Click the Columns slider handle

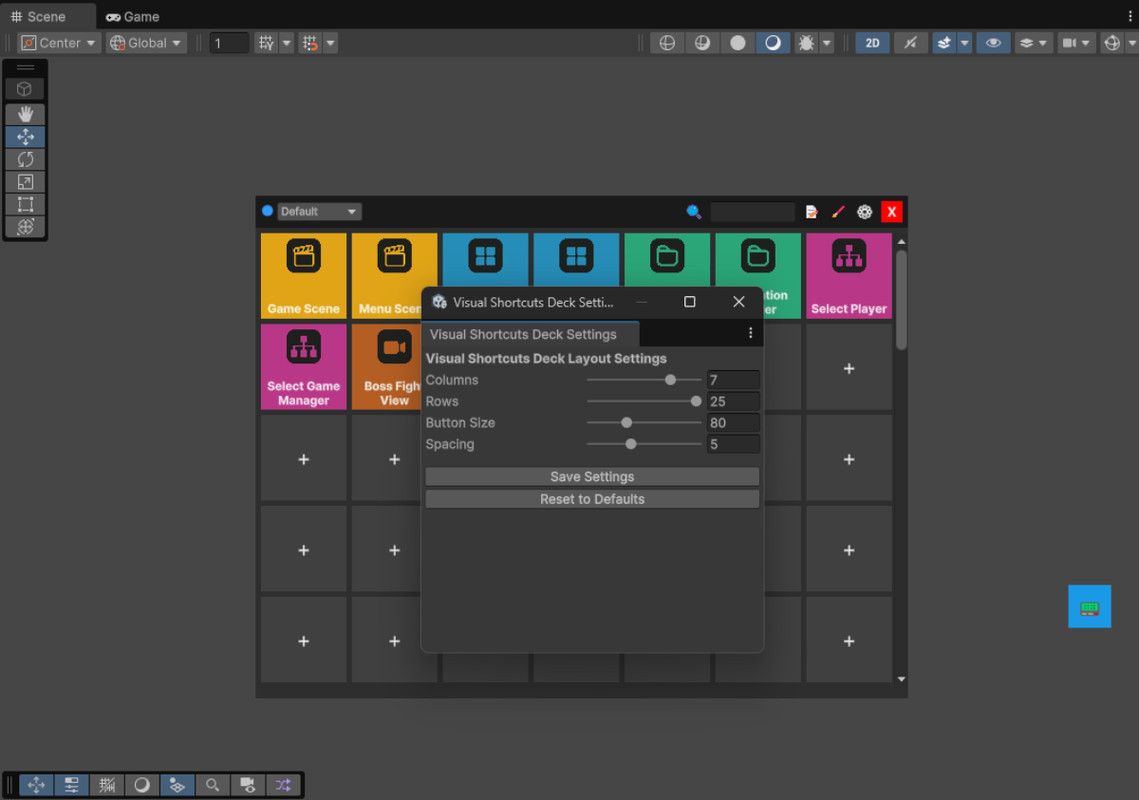671,380
